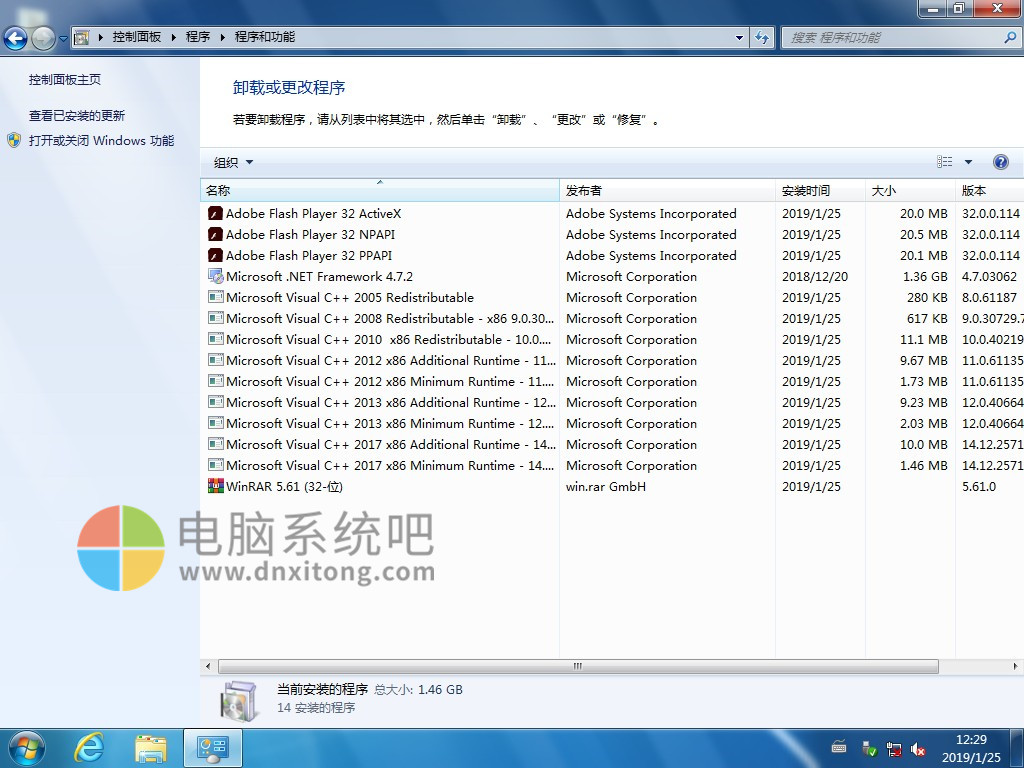Select Visual C++ 2013 x86 Minimum Runtime icon
Screen dimensions: 1024x768
216,423
